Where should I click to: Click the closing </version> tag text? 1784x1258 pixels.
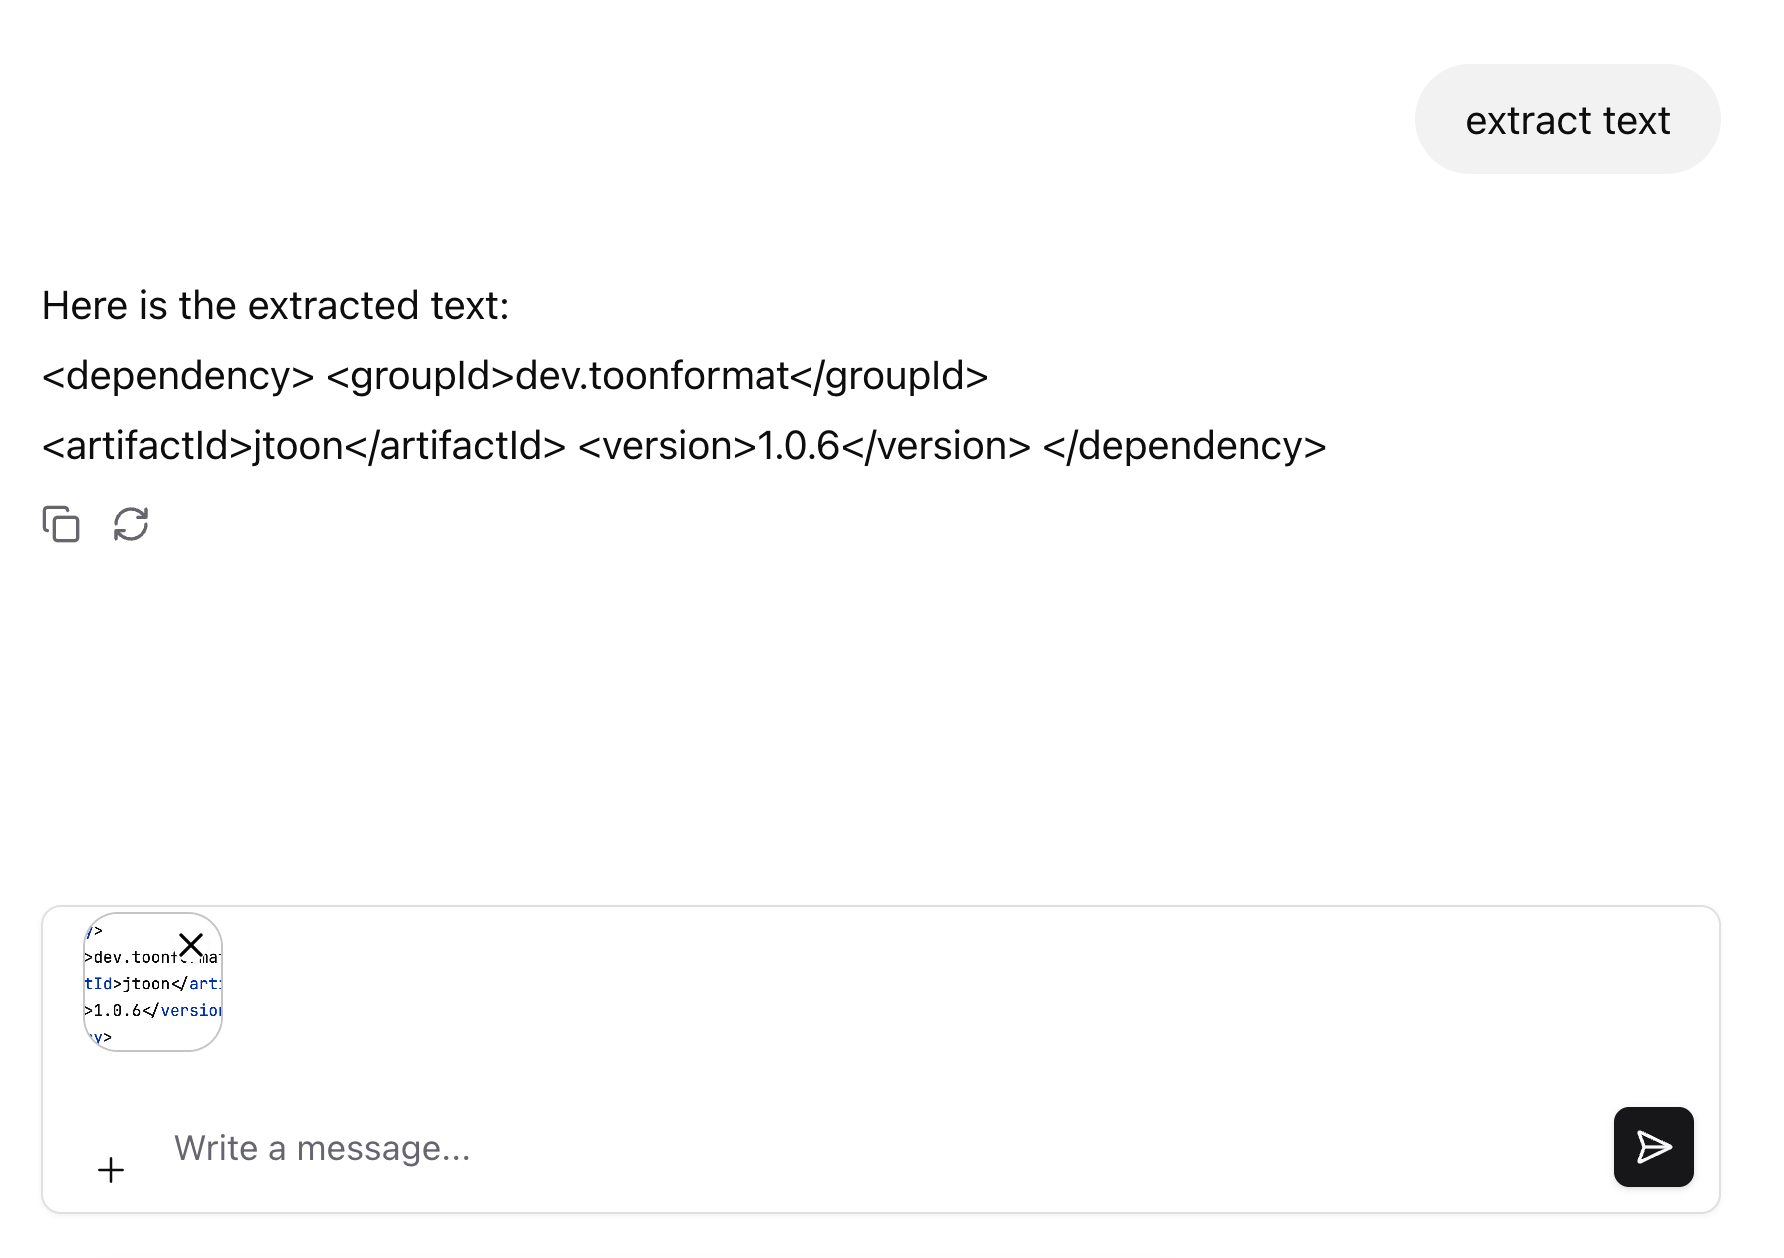pos(935,446)
